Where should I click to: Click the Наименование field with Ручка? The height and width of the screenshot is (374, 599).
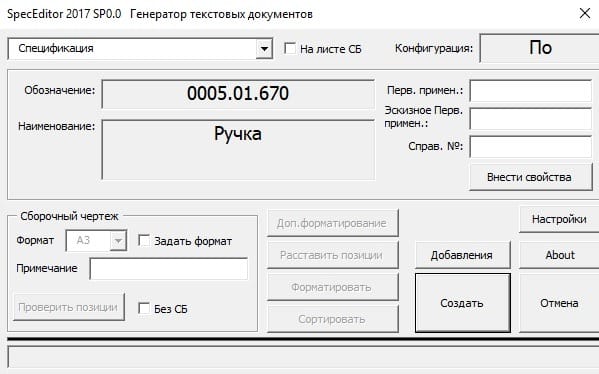pos(238,149)
